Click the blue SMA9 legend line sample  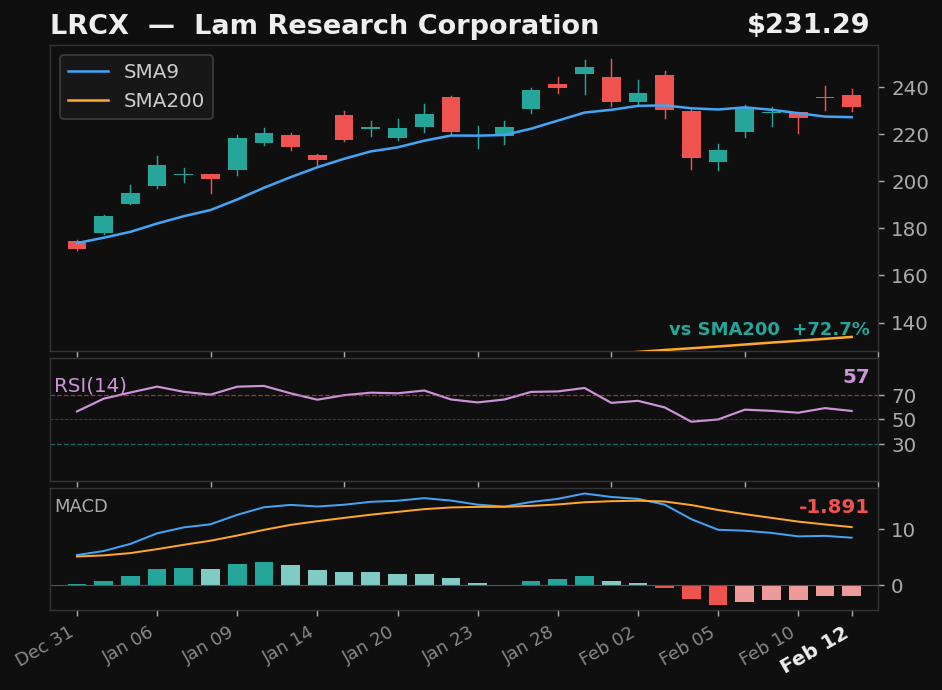[89, 71]
